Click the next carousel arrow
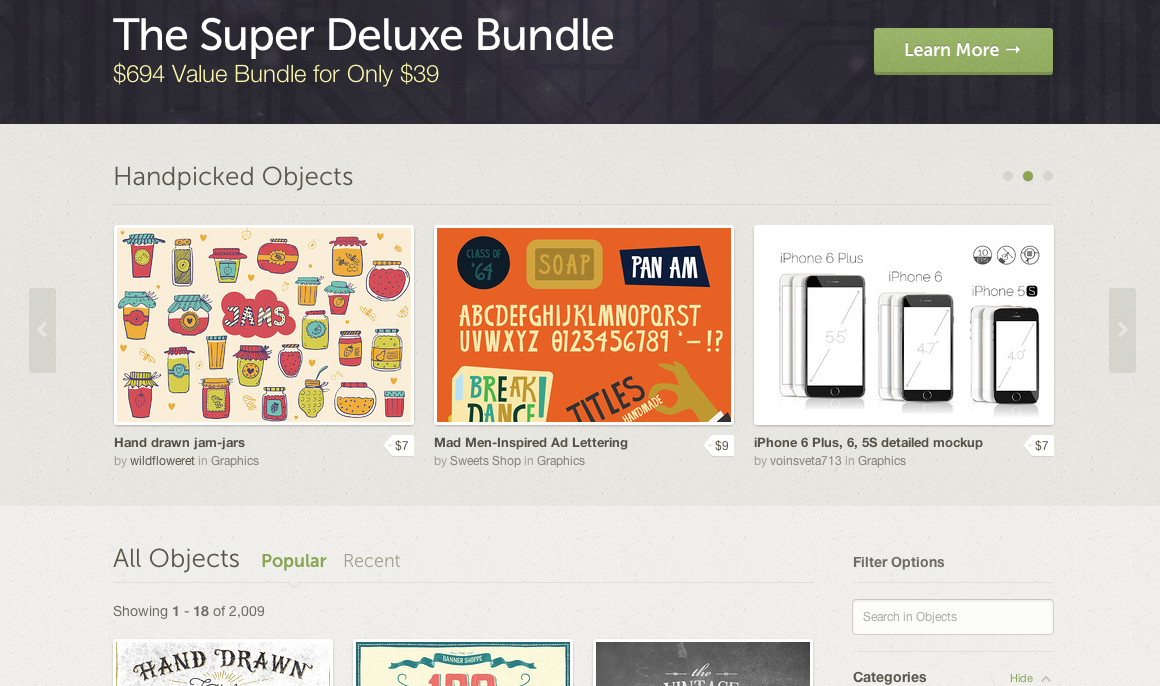This screenshot has height=686, width=1160. pyautogui.click(x=1122, y=330)
